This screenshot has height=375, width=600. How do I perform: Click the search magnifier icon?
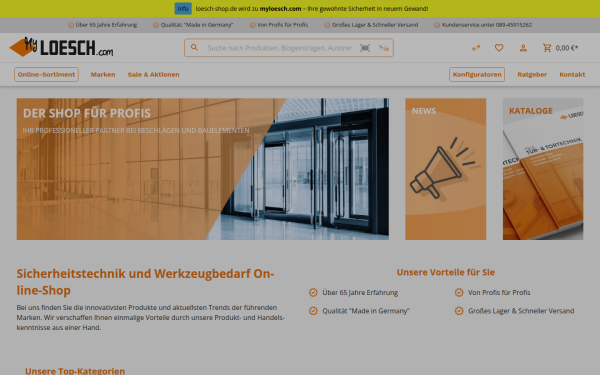pyautogui.click(x=194, y=47)
